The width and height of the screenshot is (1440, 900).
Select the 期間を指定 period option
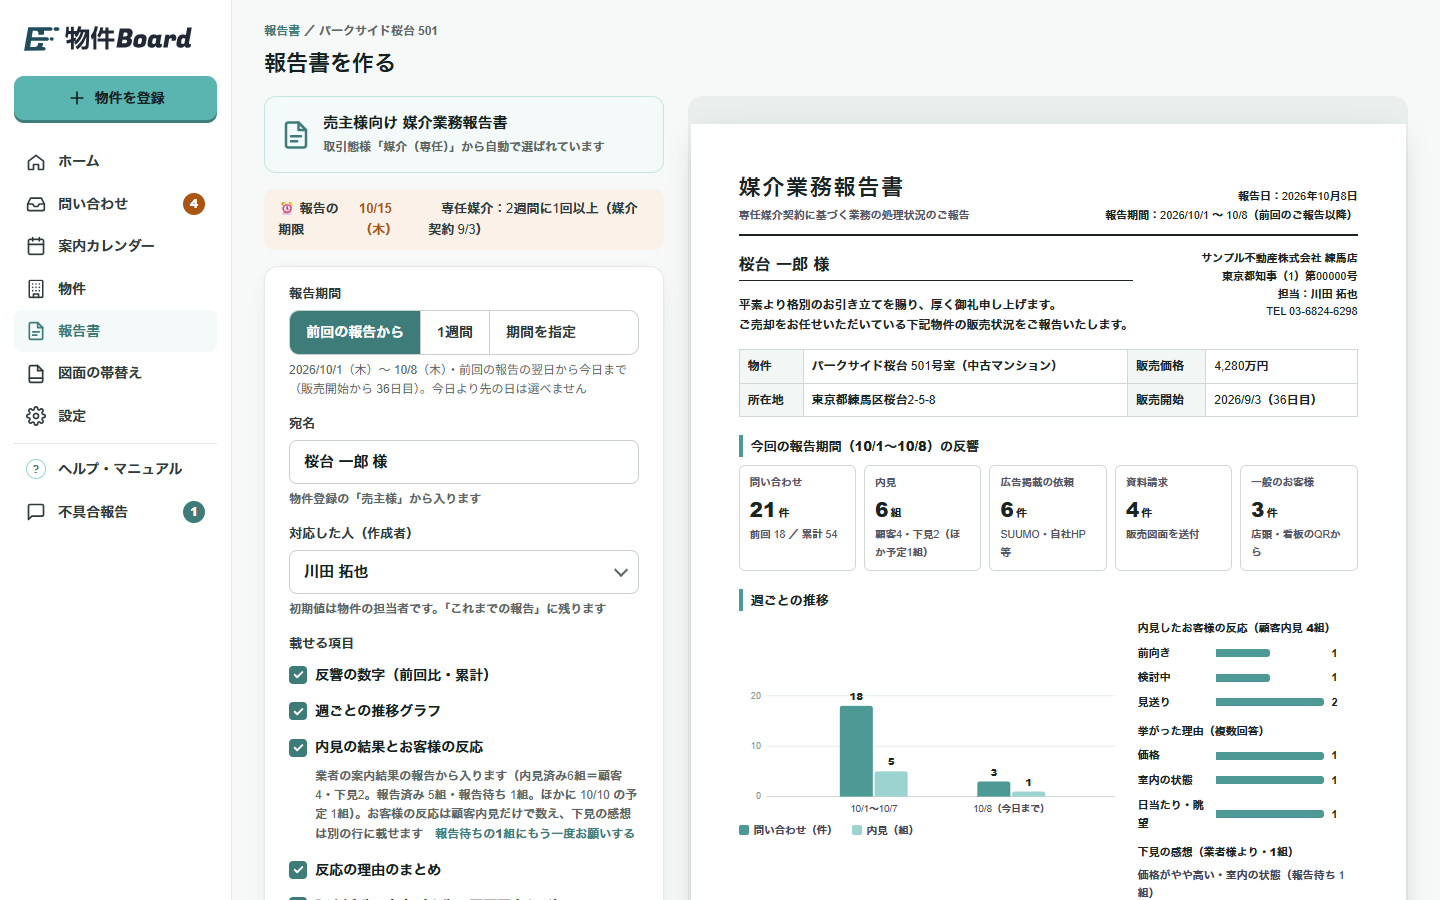(x=541, y=332)
